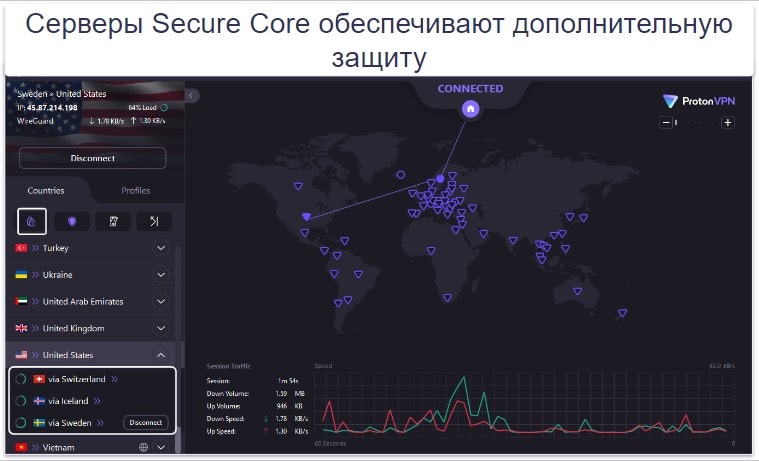The height and width of the screenshot is (461, 759).
Task: Expand the Vietnam server list
Action: pos(161,447)
